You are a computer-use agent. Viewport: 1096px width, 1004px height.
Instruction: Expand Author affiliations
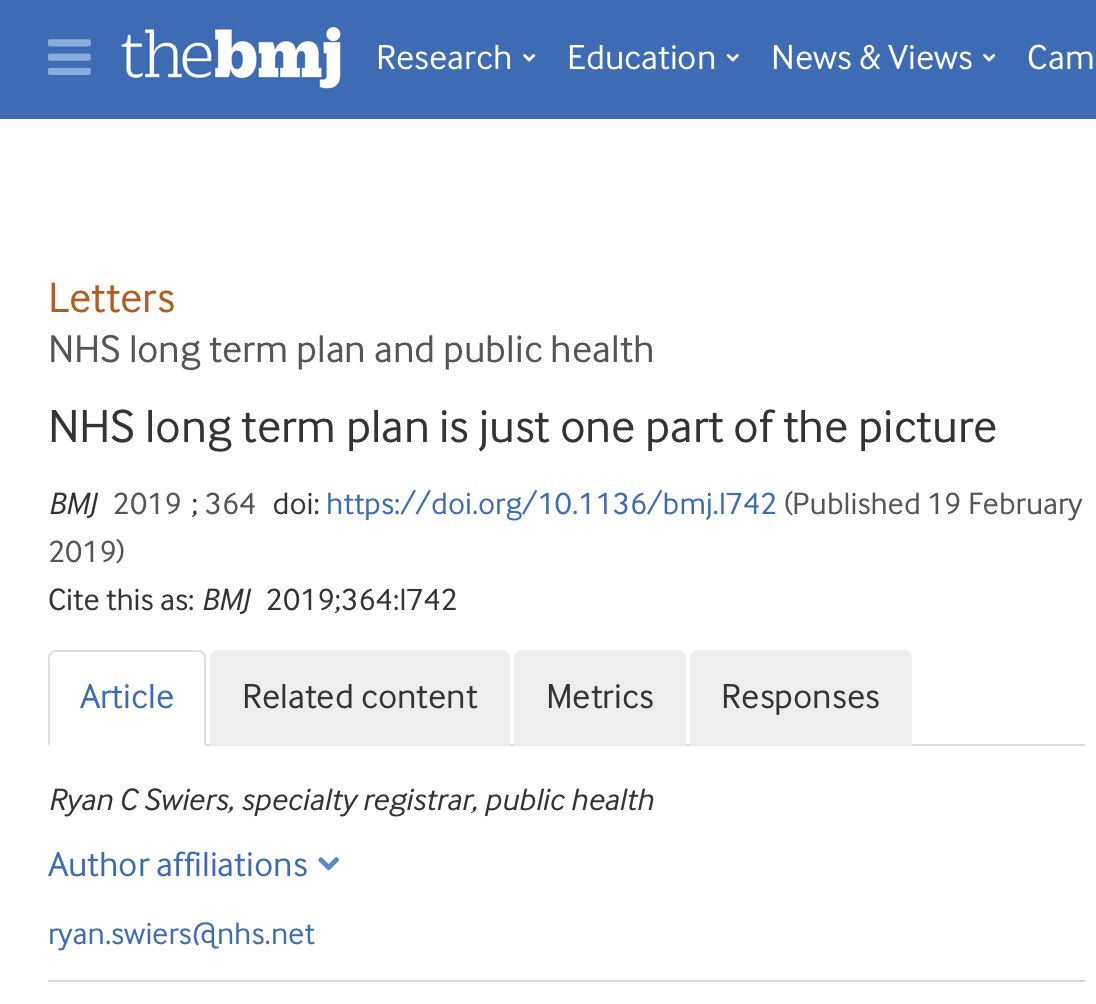(x=194, y=865)
